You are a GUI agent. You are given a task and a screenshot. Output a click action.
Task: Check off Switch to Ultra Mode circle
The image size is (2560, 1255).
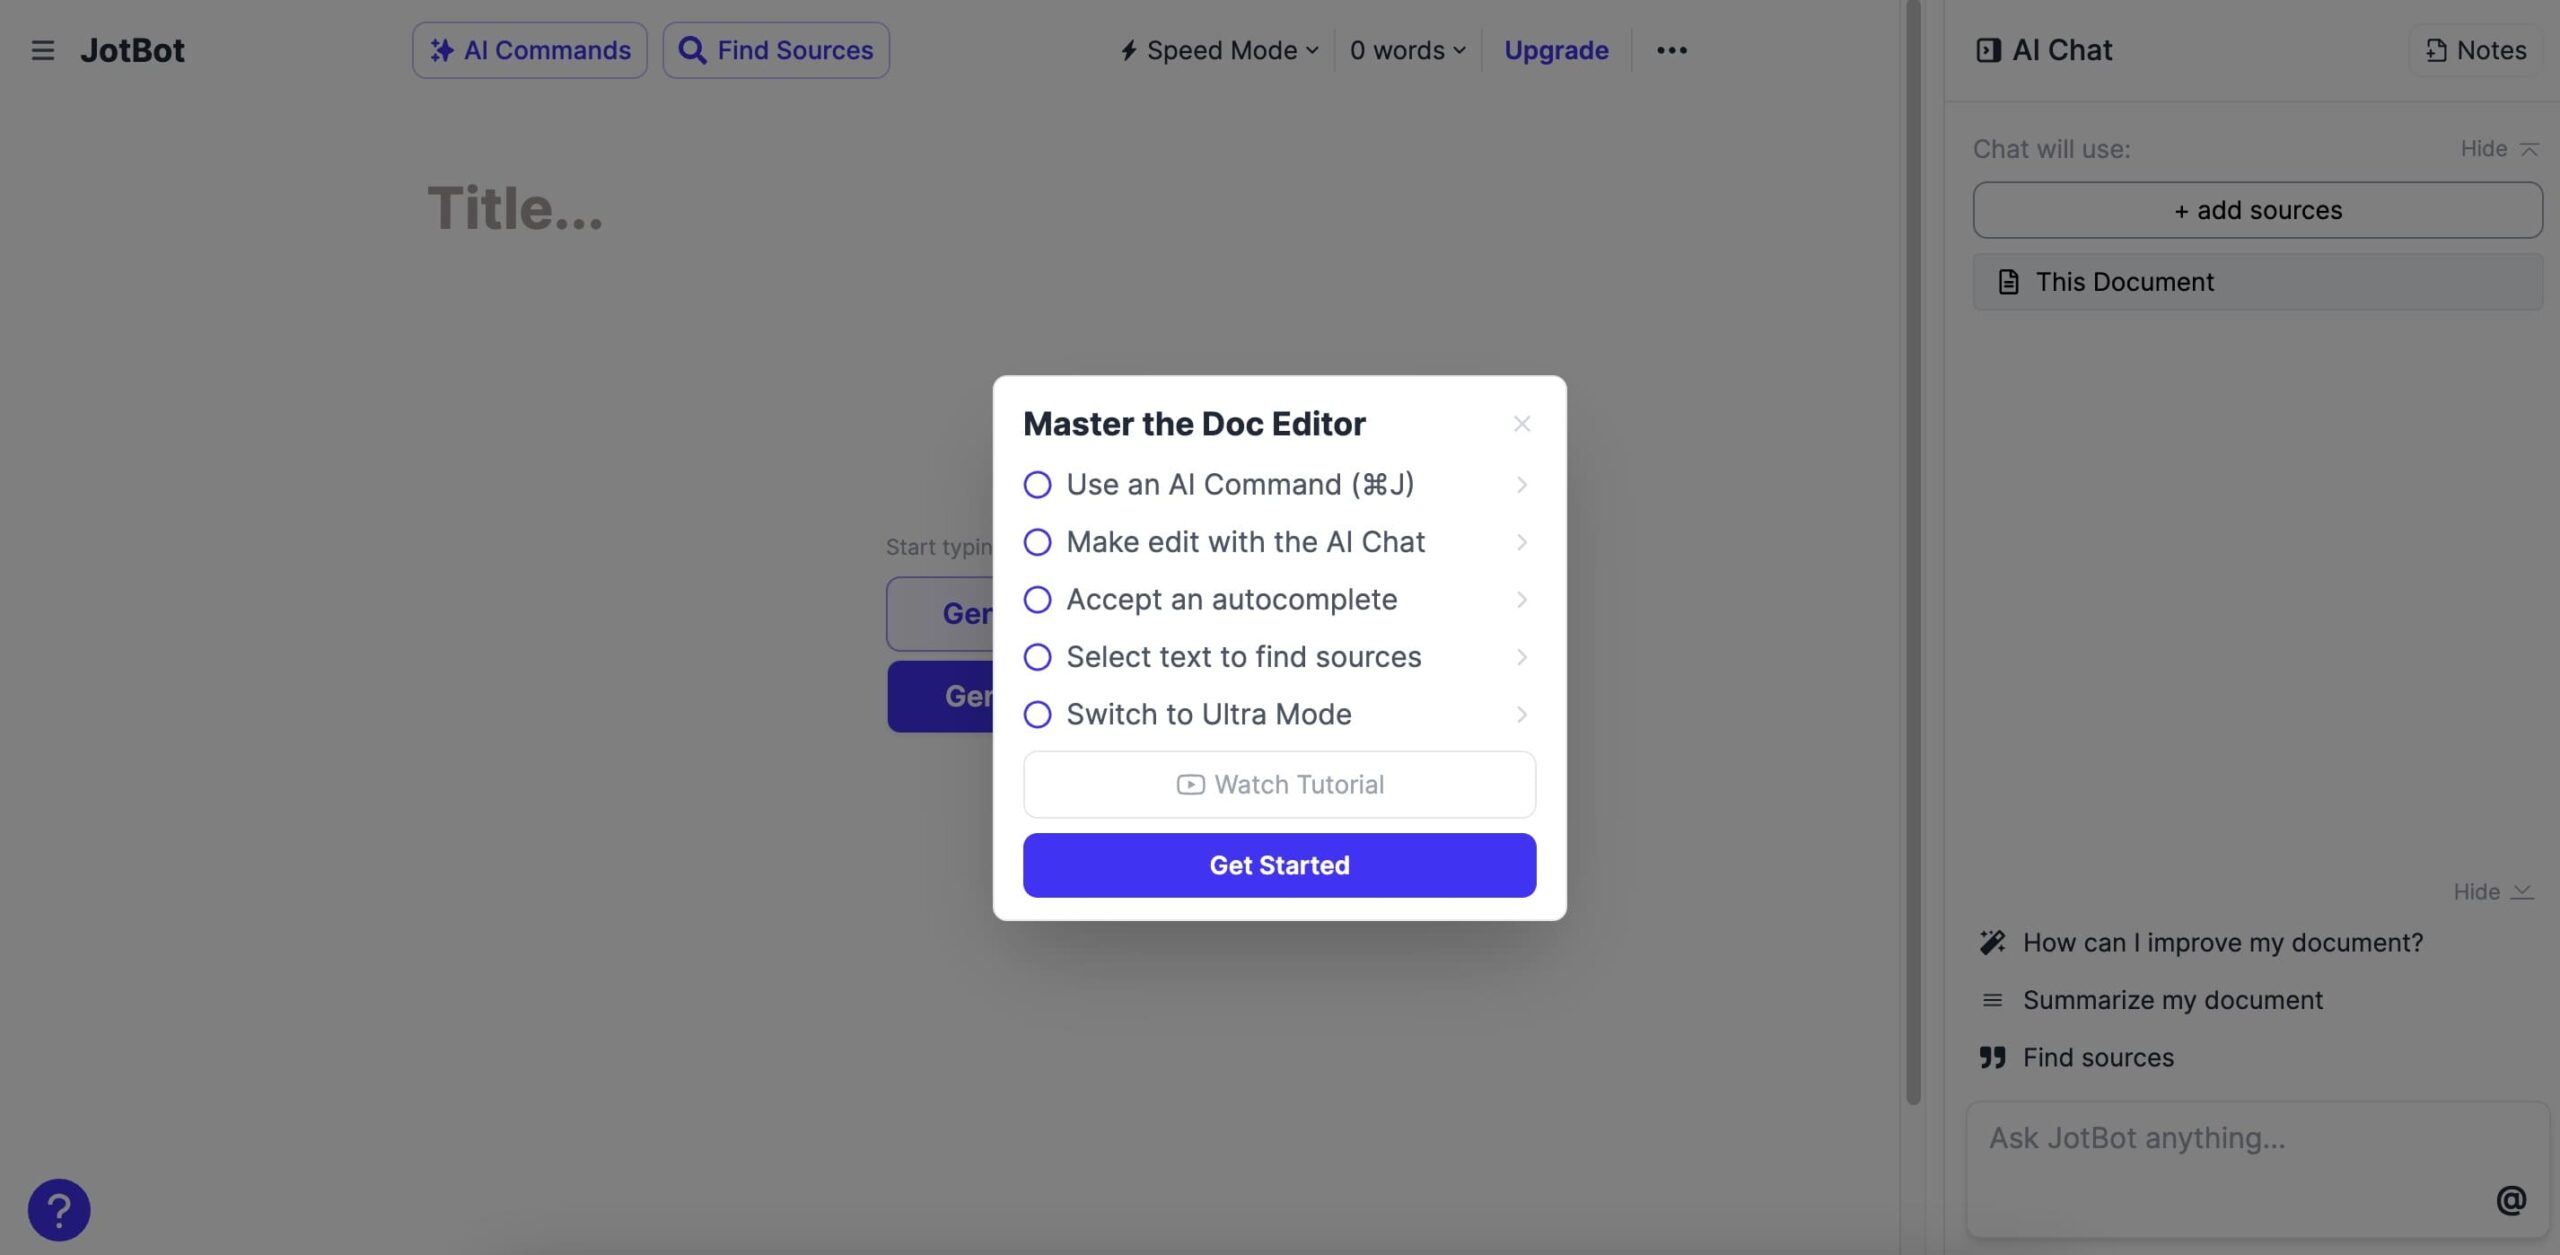tap(1037, 715)
